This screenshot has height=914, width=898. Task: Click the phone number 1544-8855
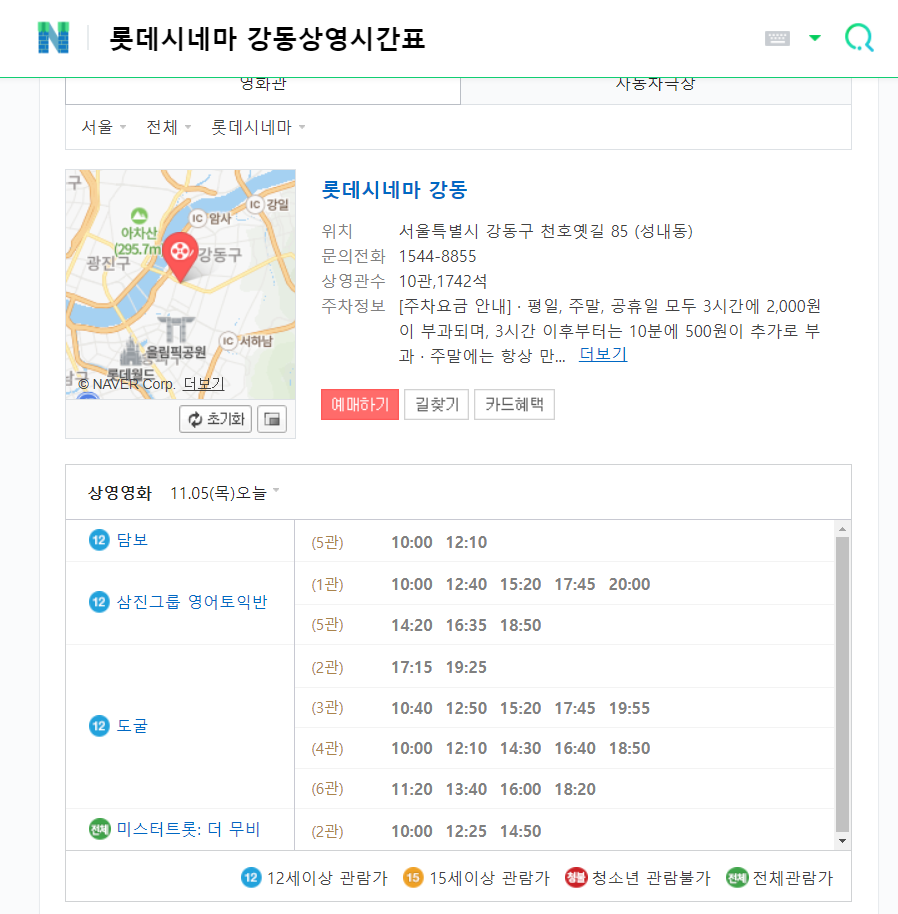(437, 256)
